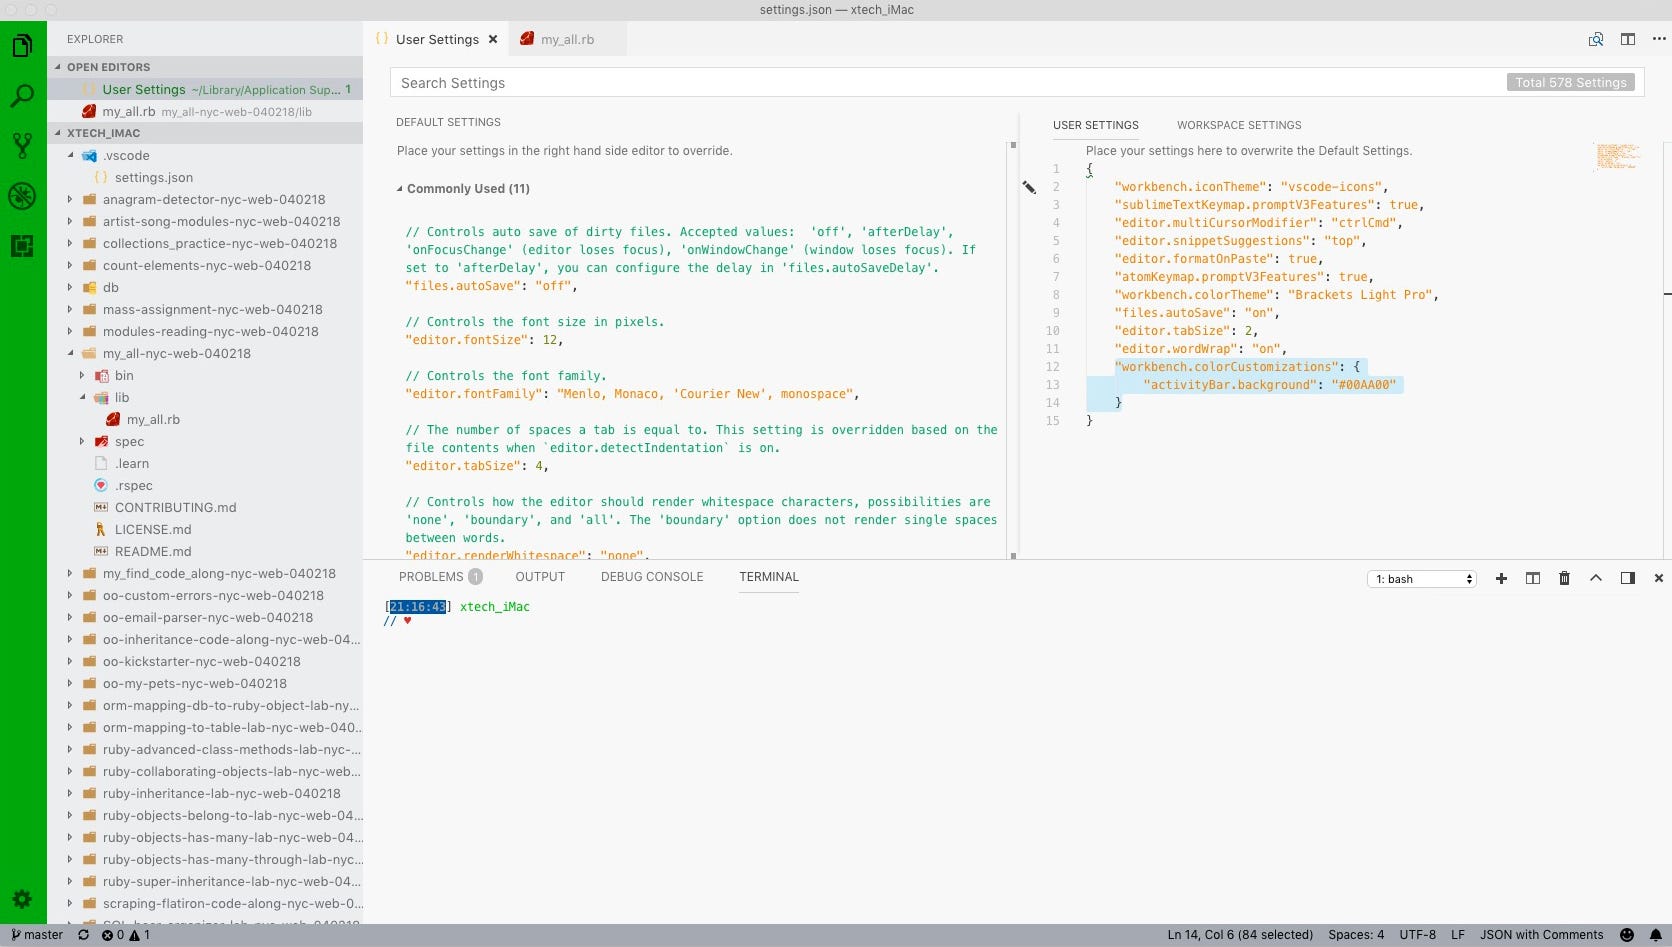Click the master branch indicator
The height and width of the screenshot is (947, 1672).
coord(37,935)
